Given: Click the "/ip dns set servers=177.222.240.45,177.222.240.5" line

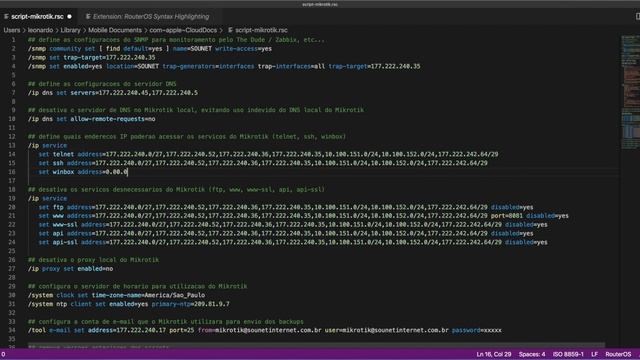Looking at the screenshot, I should point(113,93).
